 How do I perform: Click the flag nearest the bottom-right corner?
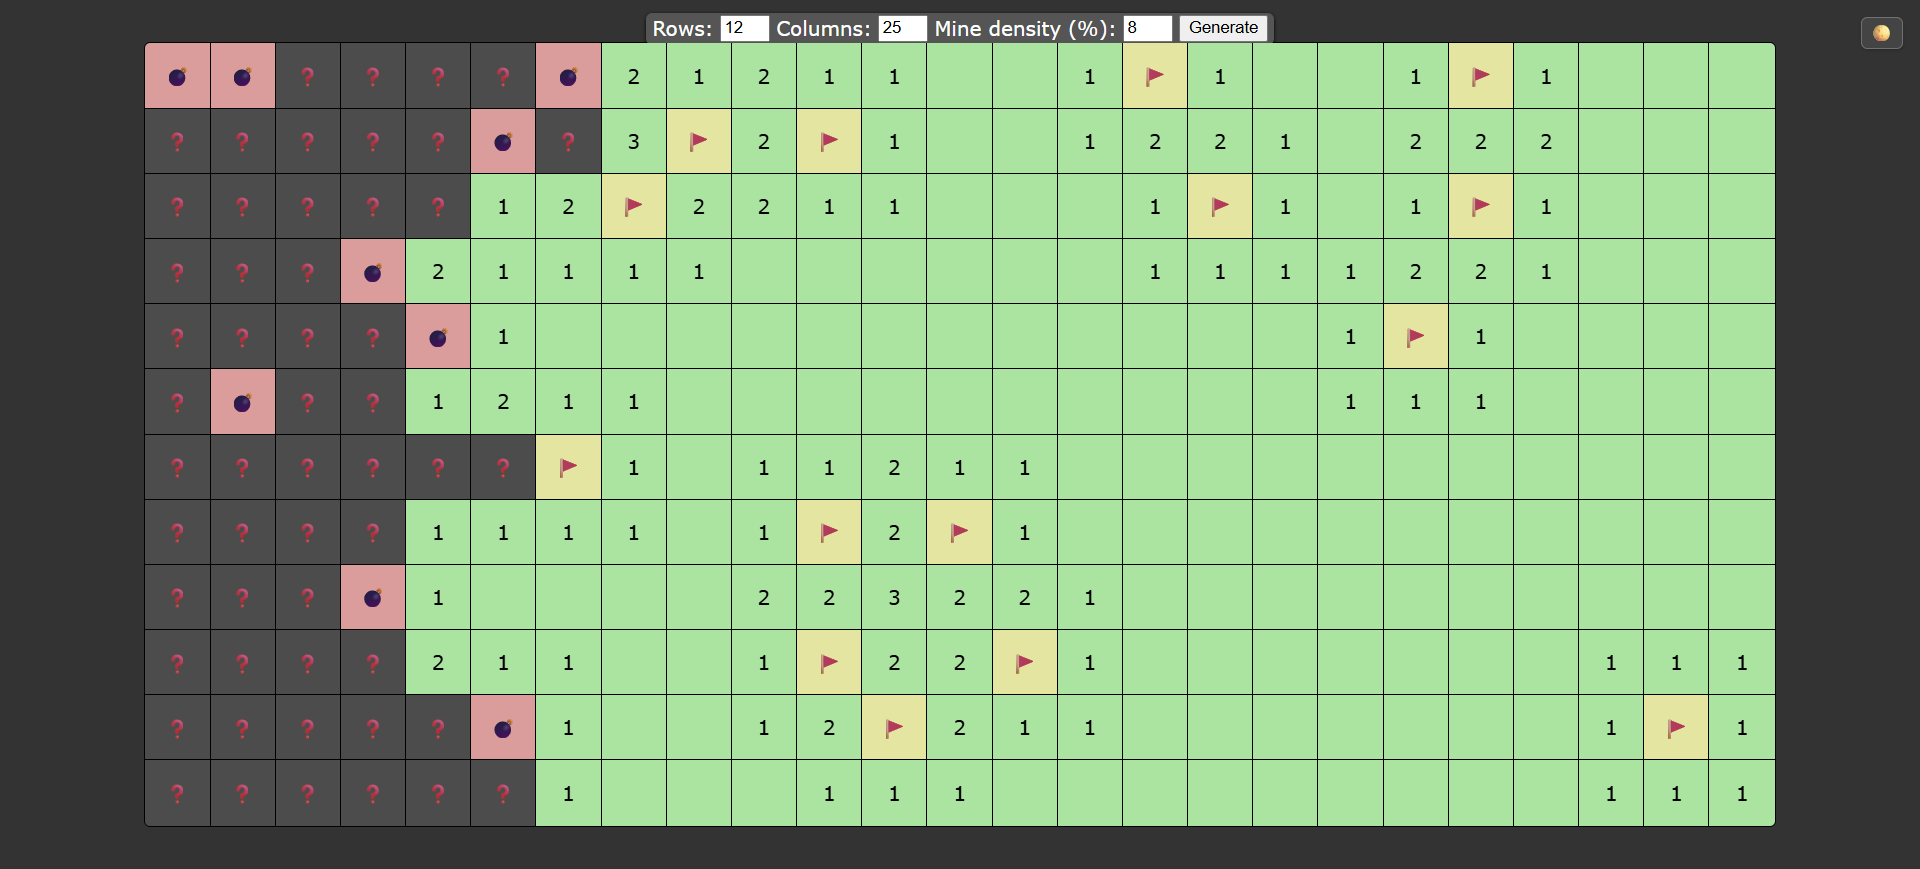pos(1676,728)
